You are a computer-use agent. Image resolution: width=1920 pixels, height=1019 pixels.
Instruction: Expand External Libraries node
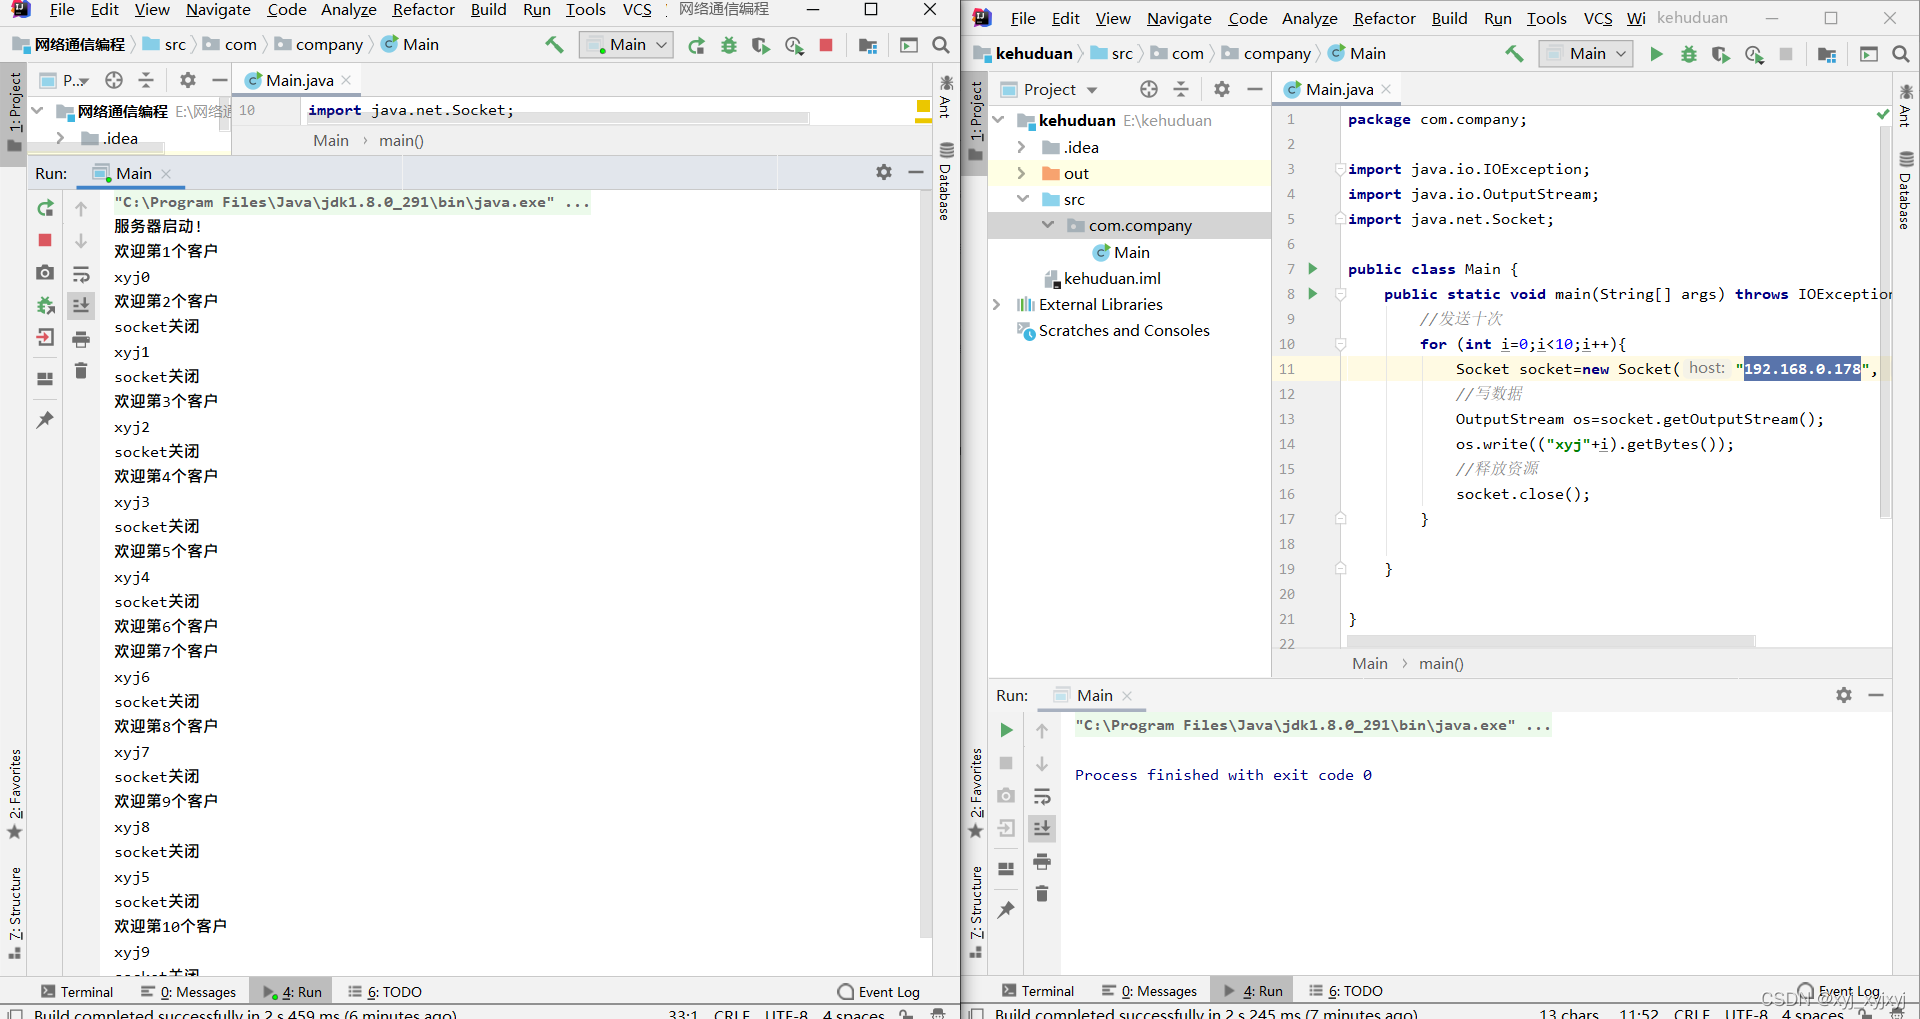click(997, 304)
